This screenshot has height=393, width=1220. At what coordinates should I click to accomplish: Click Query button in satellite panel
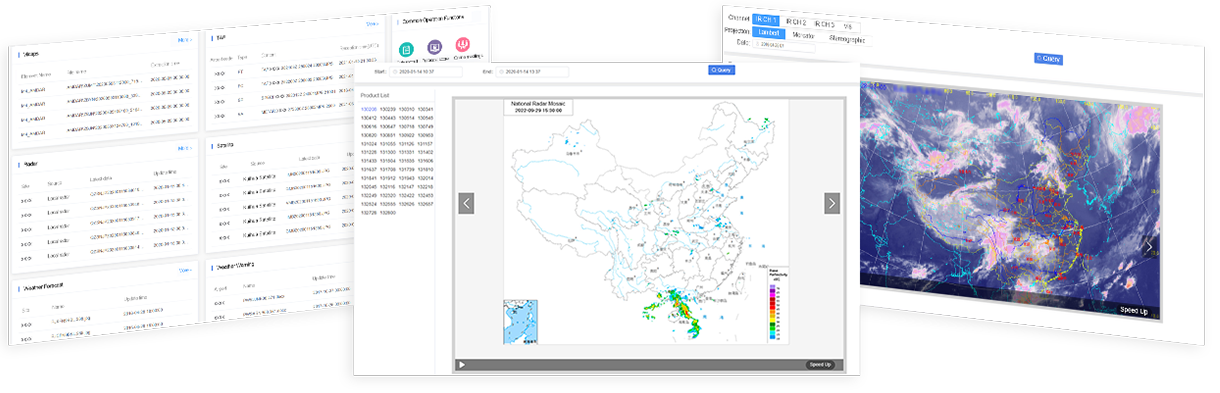[1047, 59]
